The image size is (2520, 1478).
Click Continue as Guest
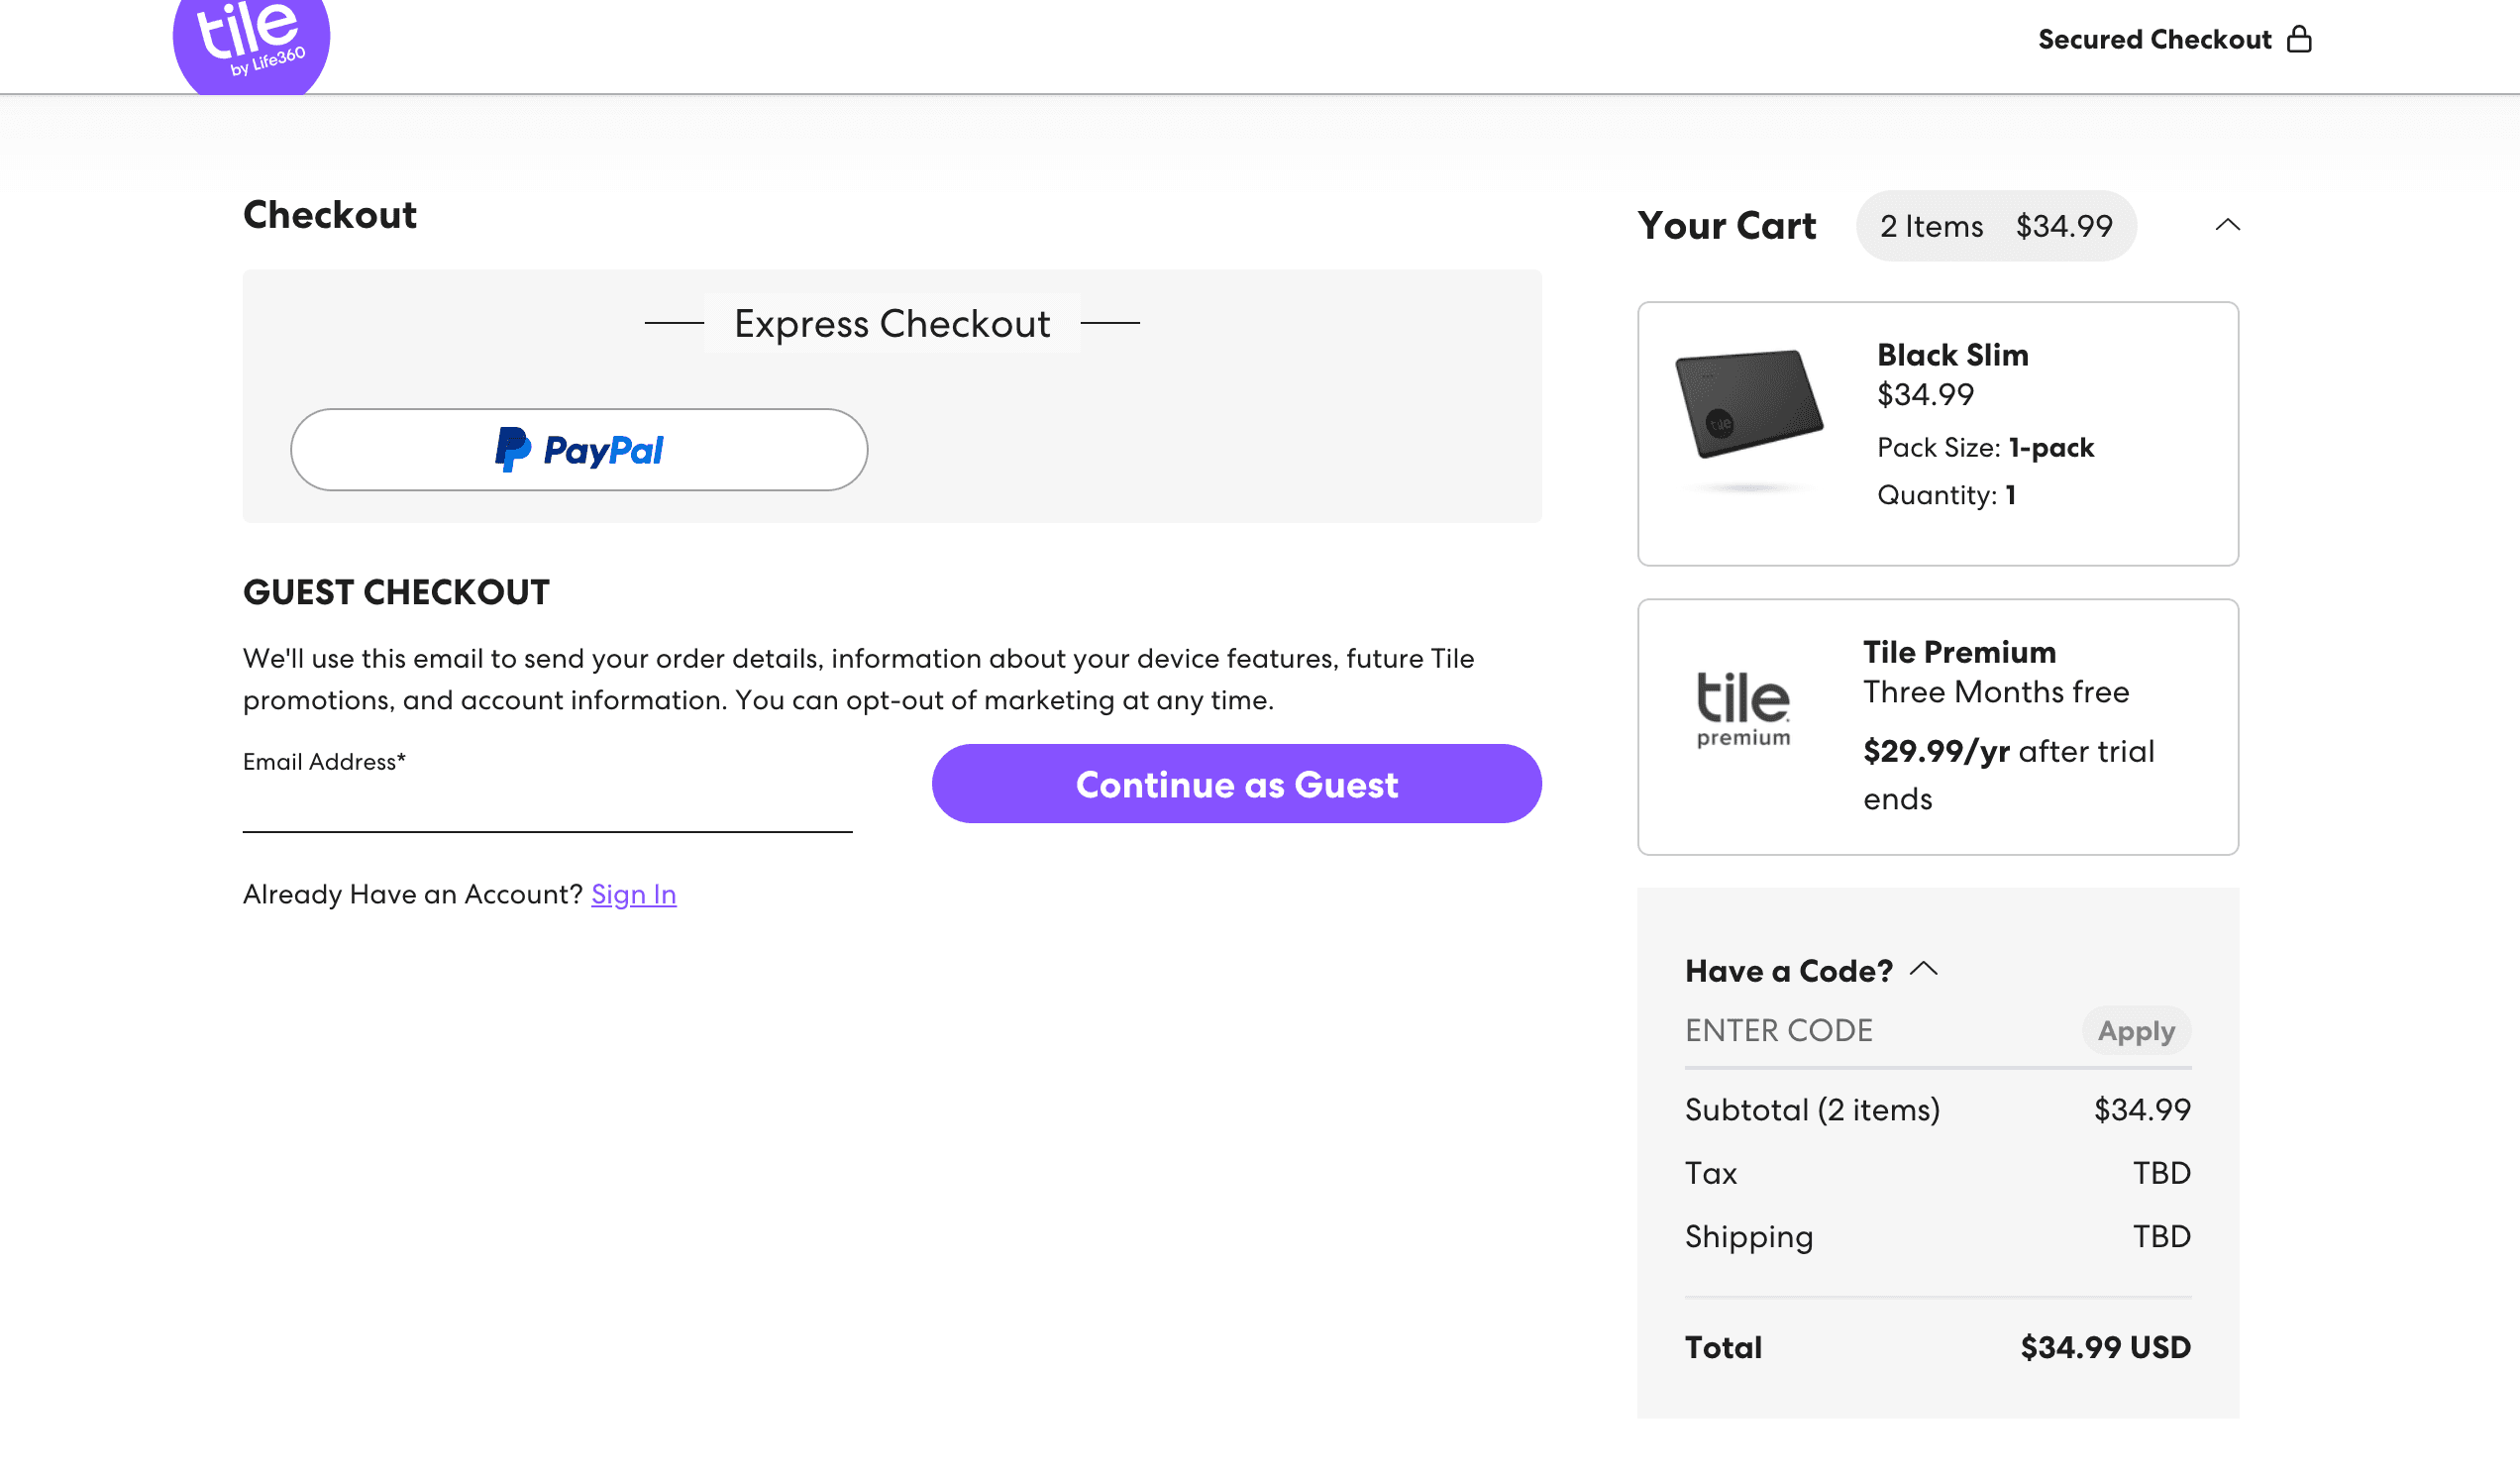[1237, 784]
